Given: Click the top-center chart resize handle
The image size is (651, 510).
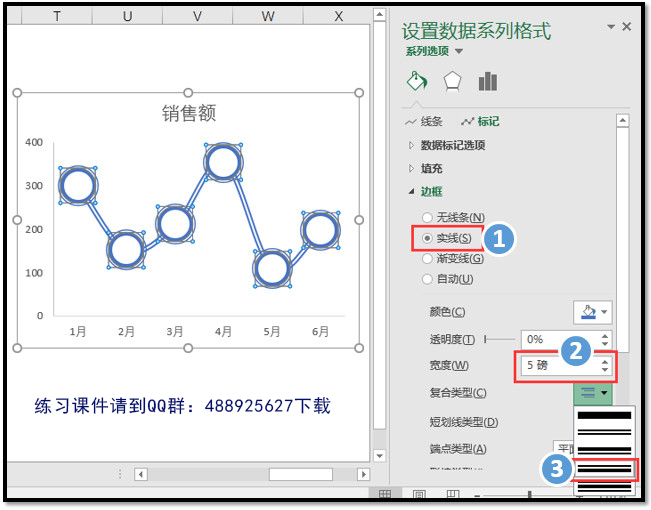Looking at the screenshot, I should click(188, 92).
